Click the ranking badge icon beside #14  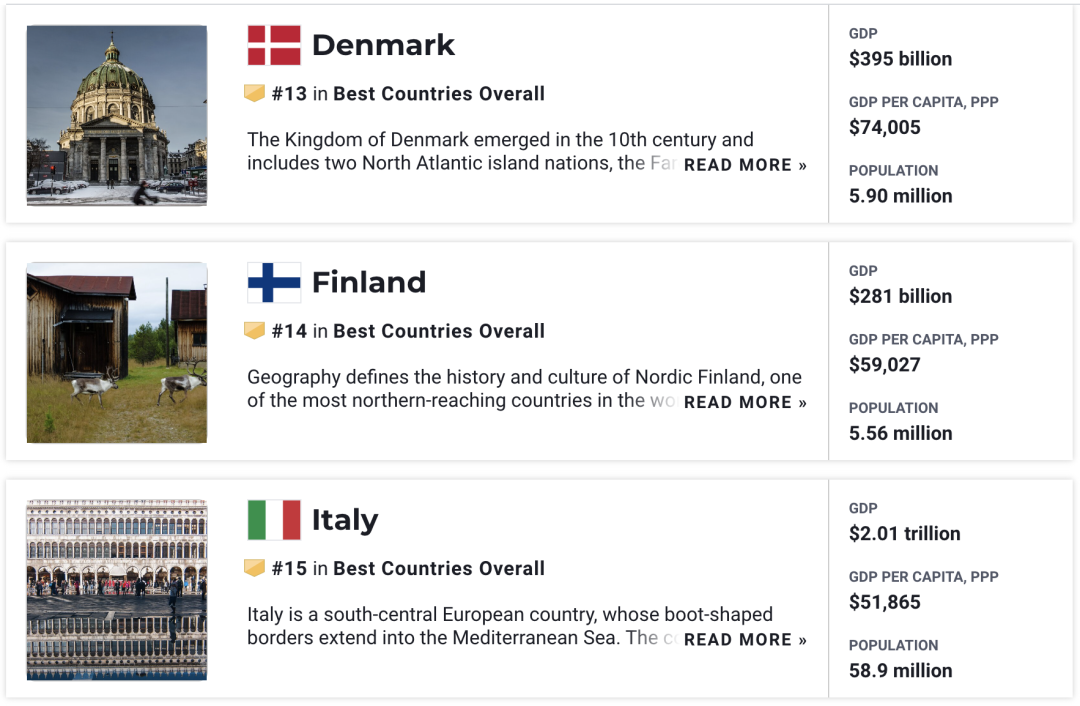(x=255, y=331)
